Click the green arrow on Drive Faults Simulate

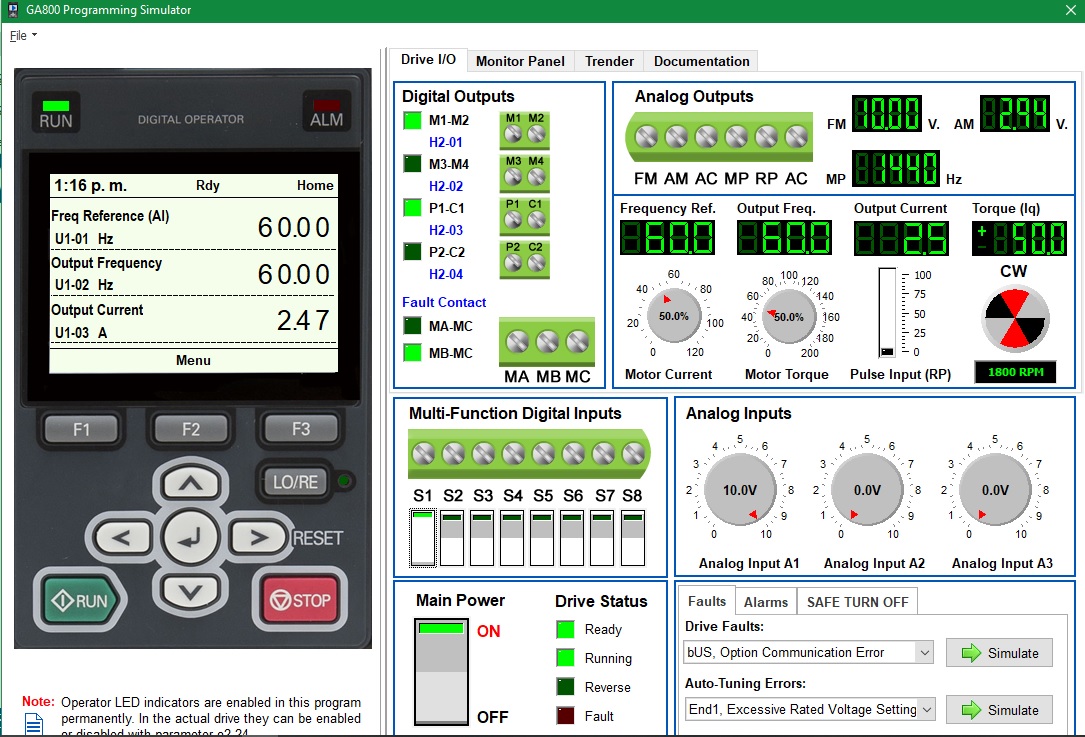tap(972, 653)
